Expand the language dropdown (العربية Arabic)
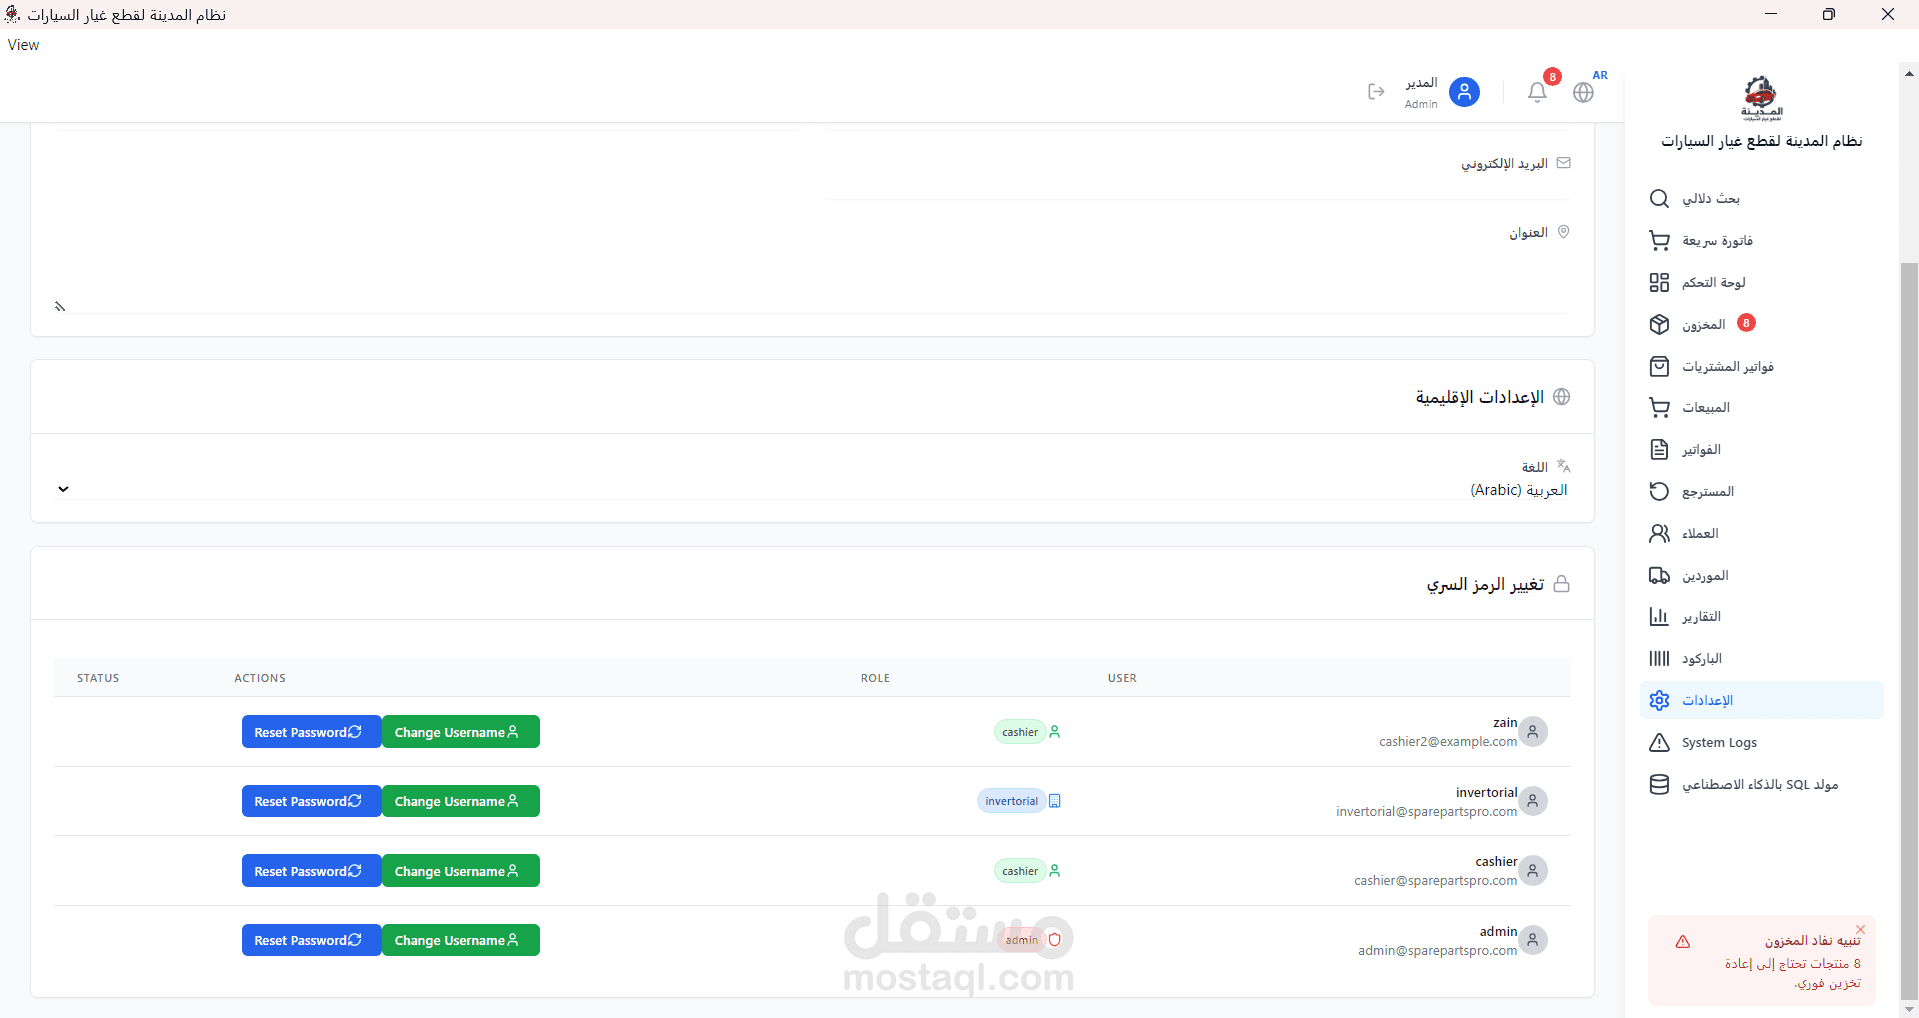This screenshot has height=1018, width=1919. click(x=812, y=490)
